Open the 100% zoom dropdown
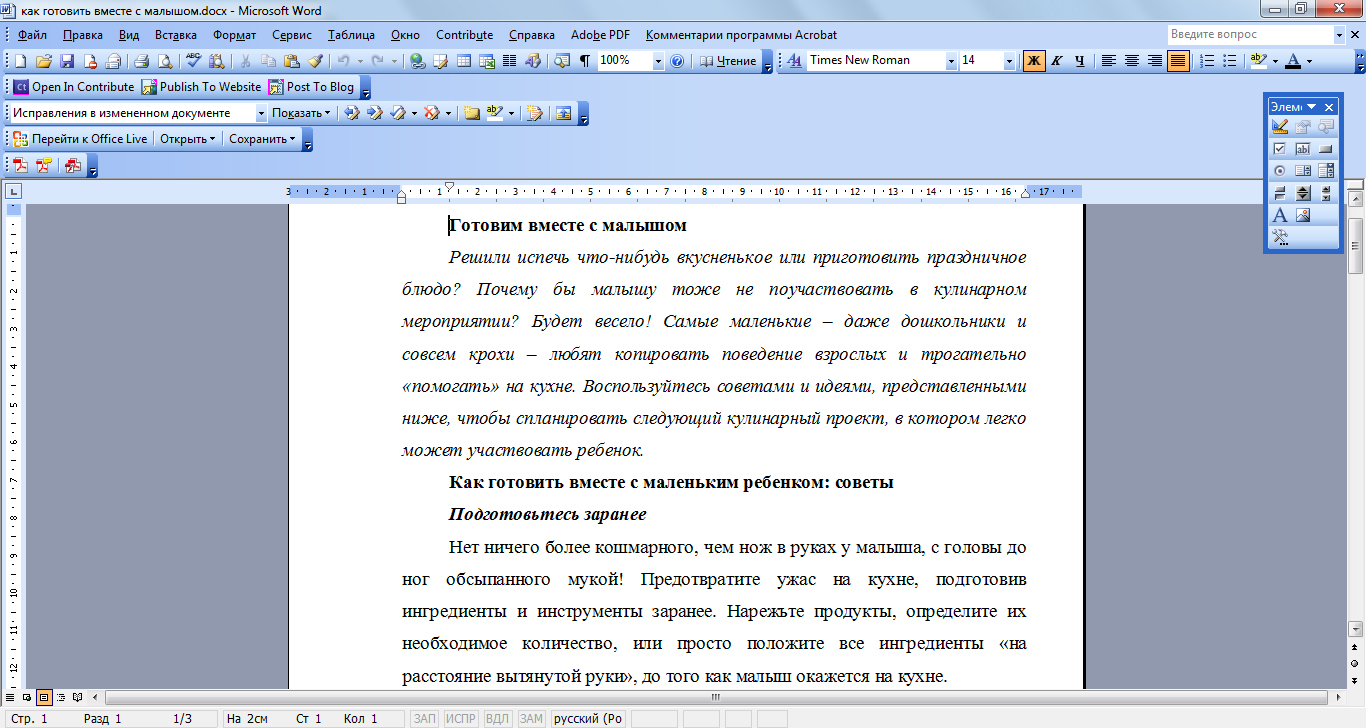Screen dimensions: 1366x728 point(658,61)
